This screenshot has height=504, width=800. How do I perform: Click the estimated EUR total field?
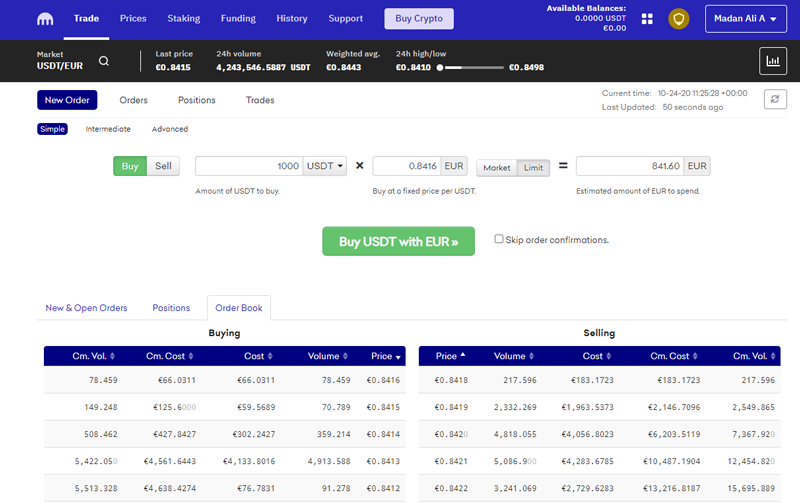pos(630,166)
